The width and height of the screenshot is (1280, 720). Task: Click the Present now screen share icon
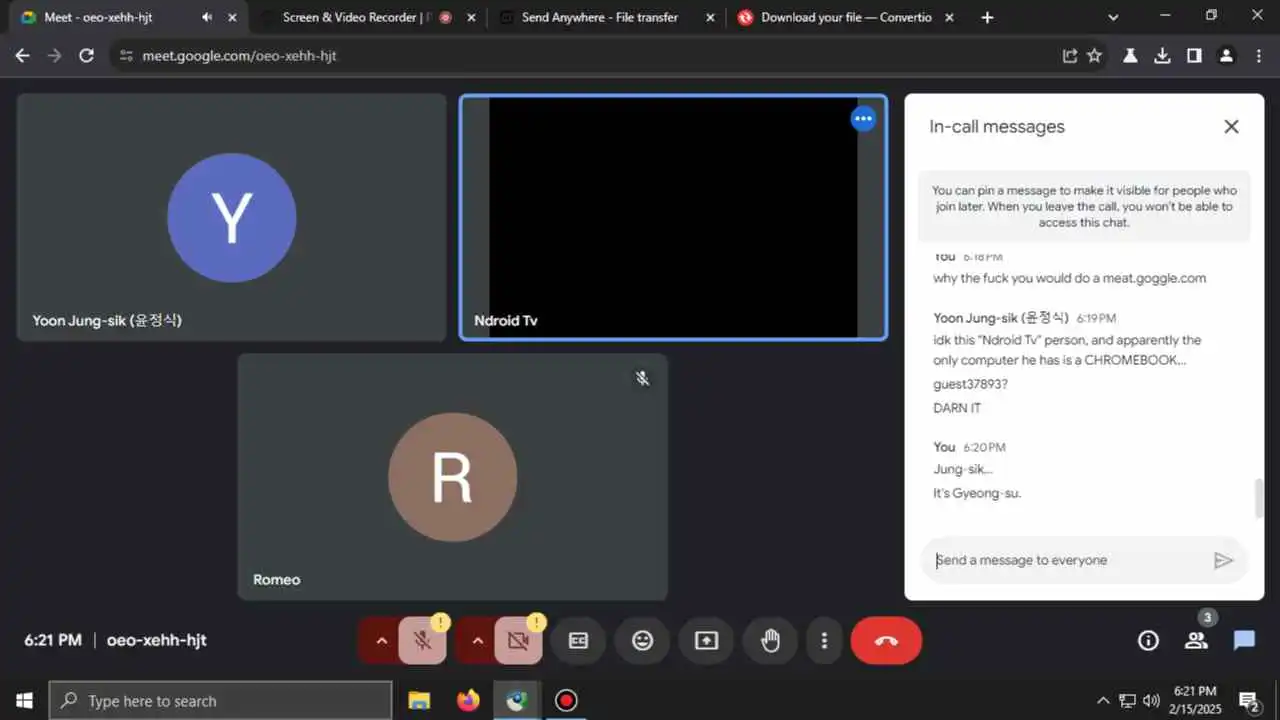[706, 641]
